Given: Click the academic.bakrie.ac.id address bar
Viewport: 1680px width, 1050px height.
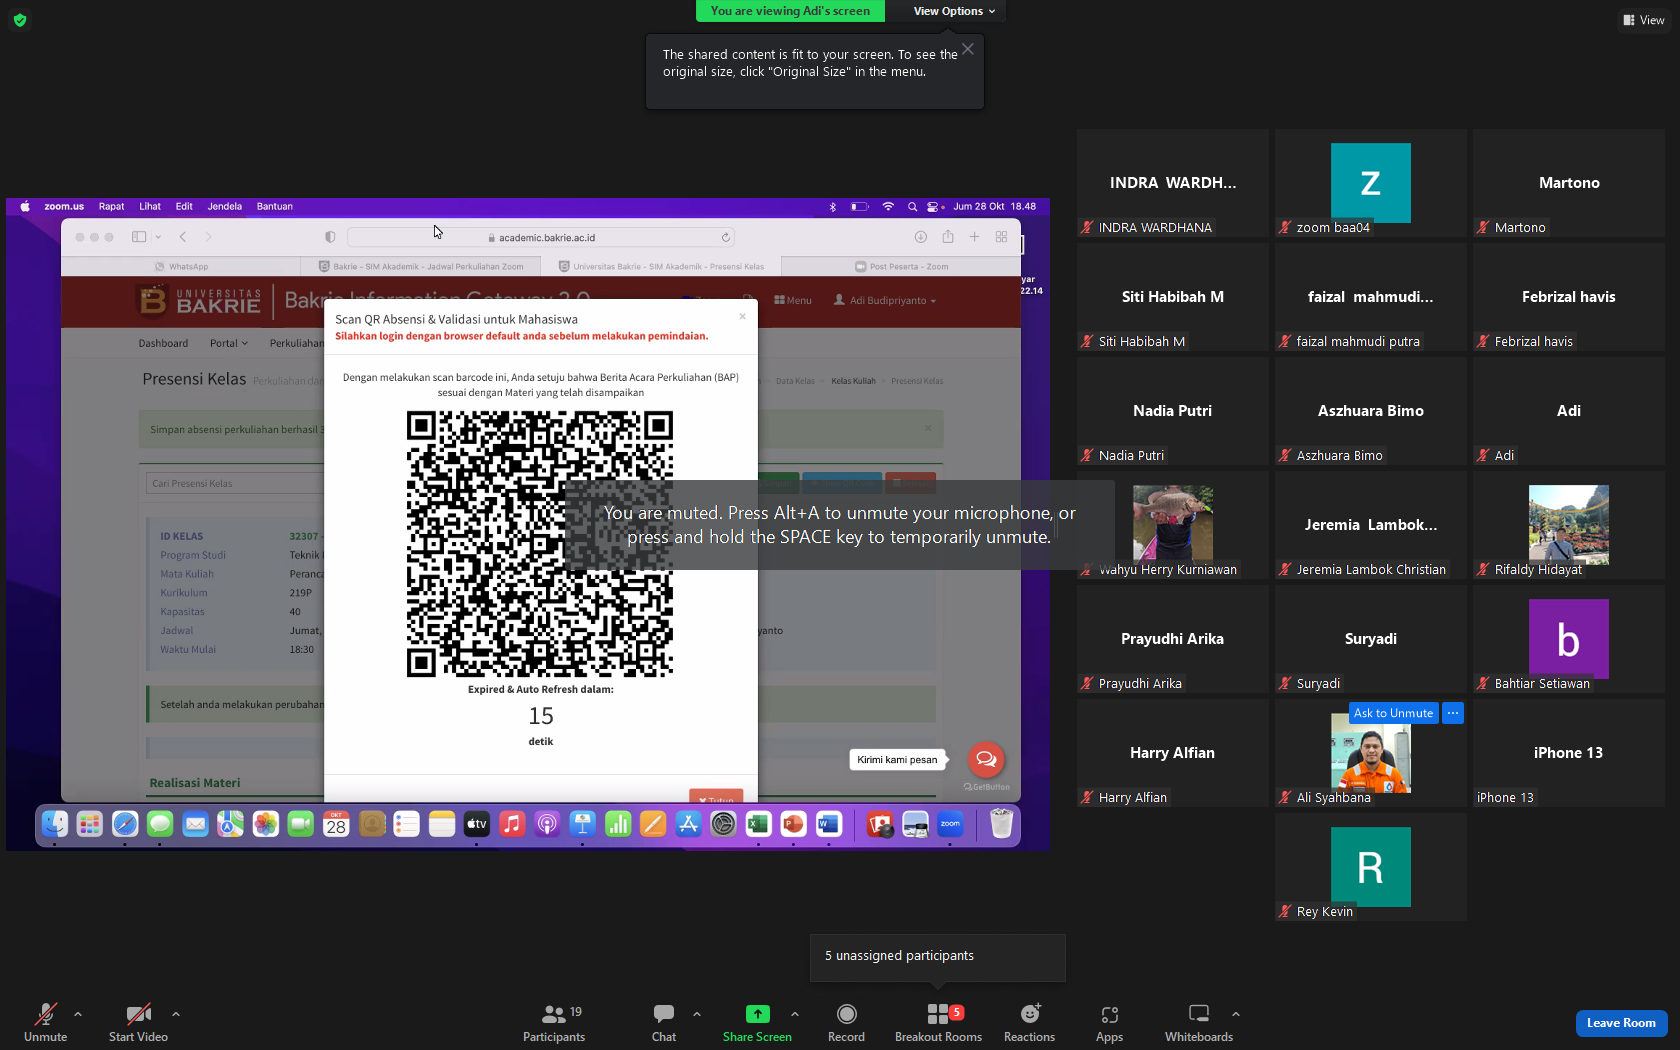Looking at the screenshot, I should [x=541, y=237].
